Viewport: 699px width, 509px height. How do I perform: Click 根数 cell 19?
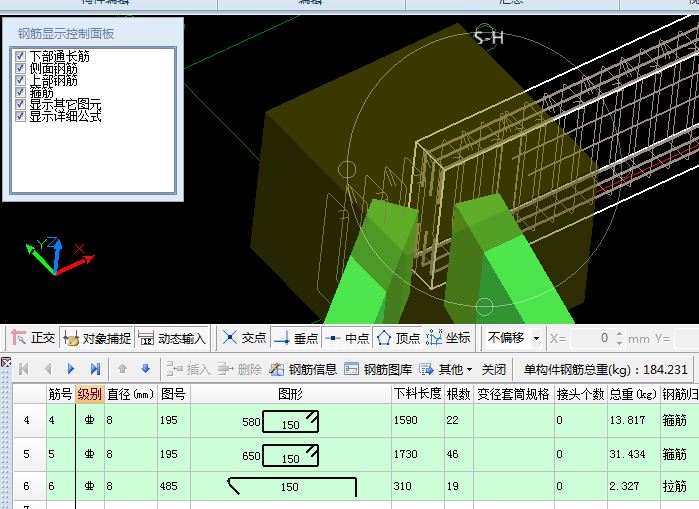459,486
